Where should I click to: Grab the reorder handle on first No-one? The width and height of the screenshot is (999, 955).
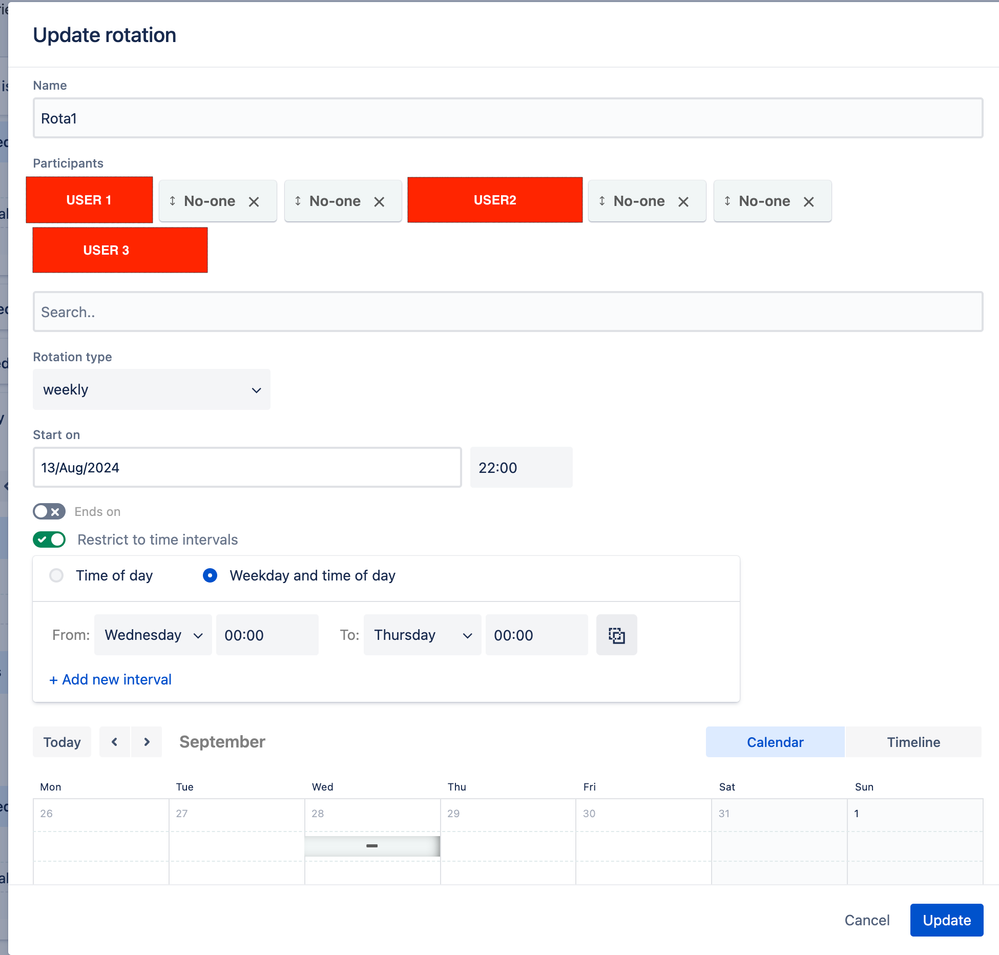(172, 201)
